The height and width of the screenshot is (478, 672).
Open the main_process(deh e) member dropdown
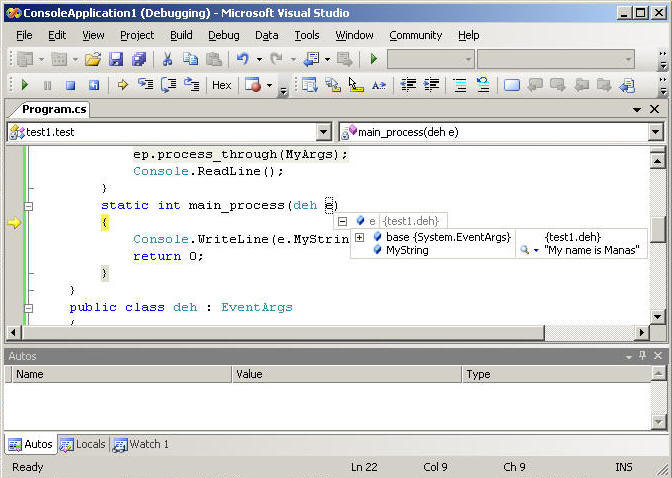(655, 132)
